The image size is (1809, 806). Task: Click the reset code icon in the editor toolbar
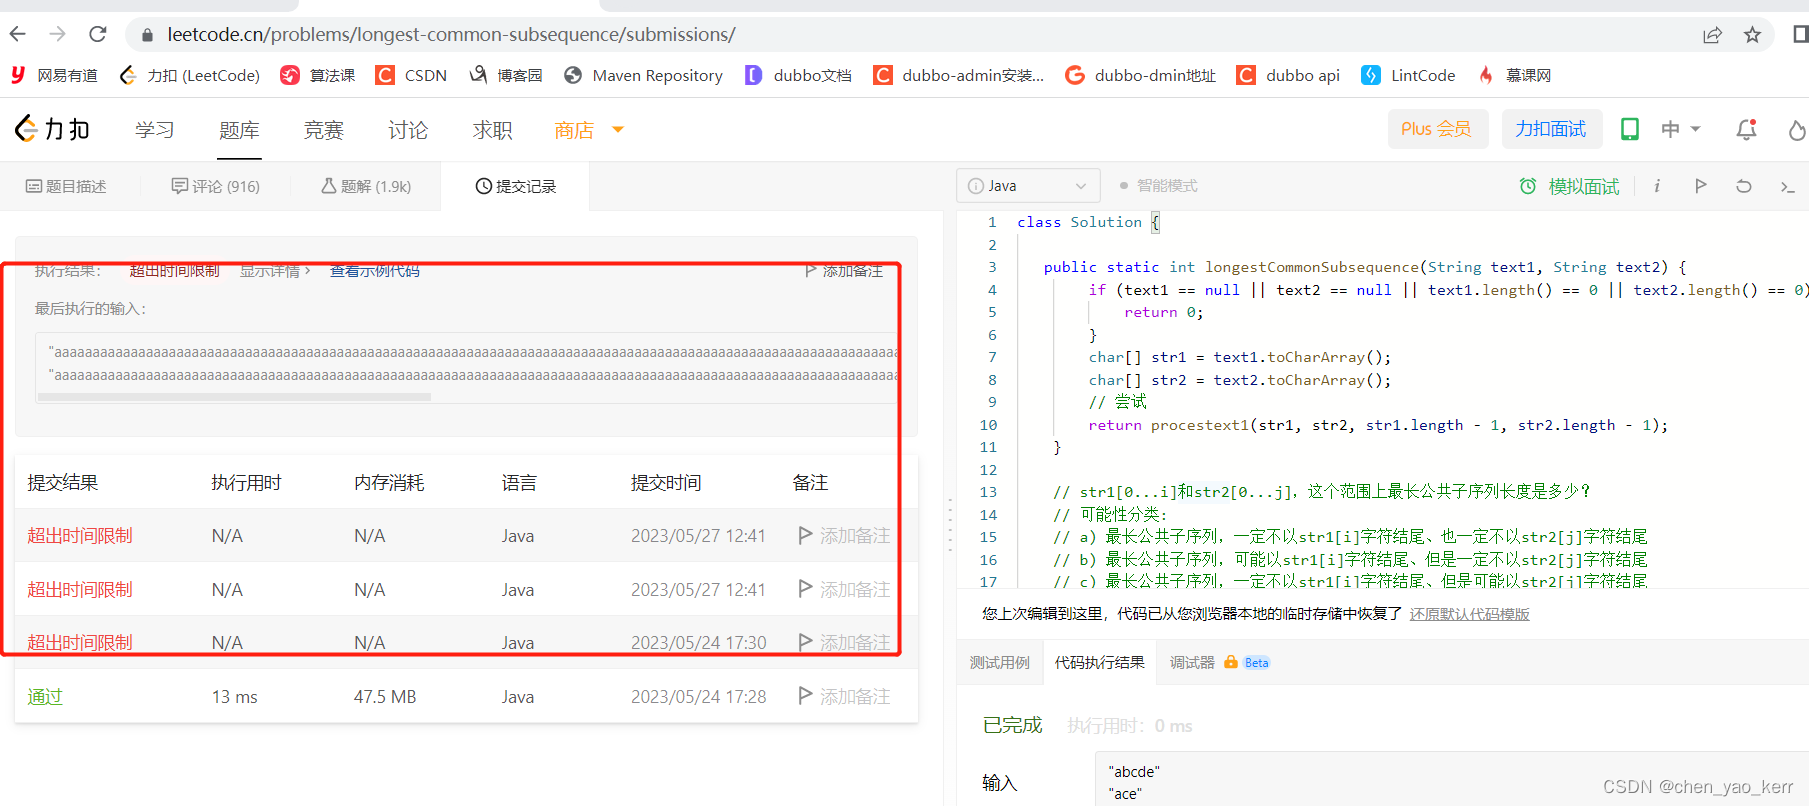point(1744,186)
